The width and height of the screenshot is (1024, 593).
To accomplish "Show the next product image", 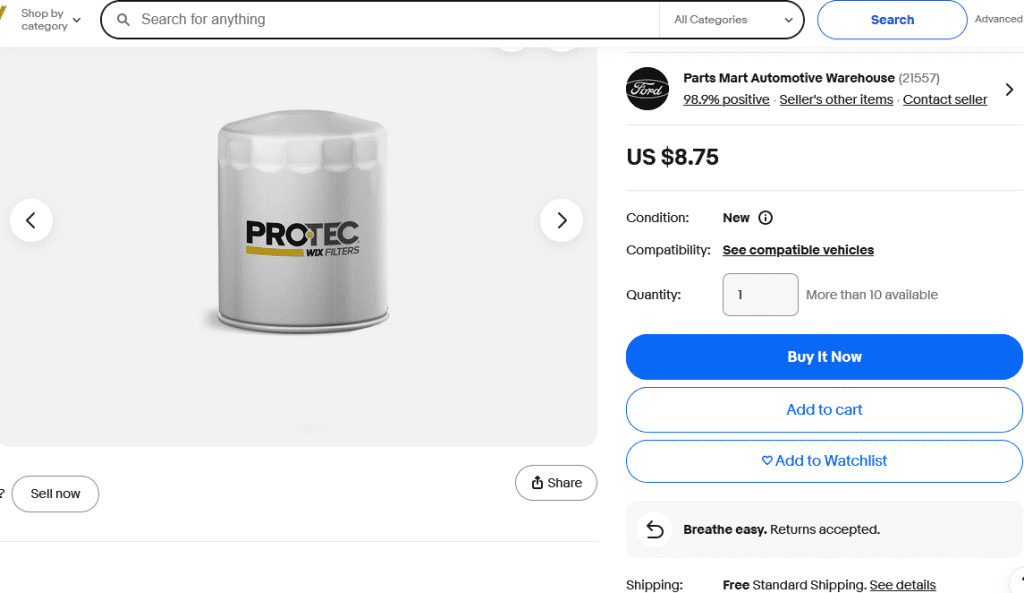I will 561,220.
